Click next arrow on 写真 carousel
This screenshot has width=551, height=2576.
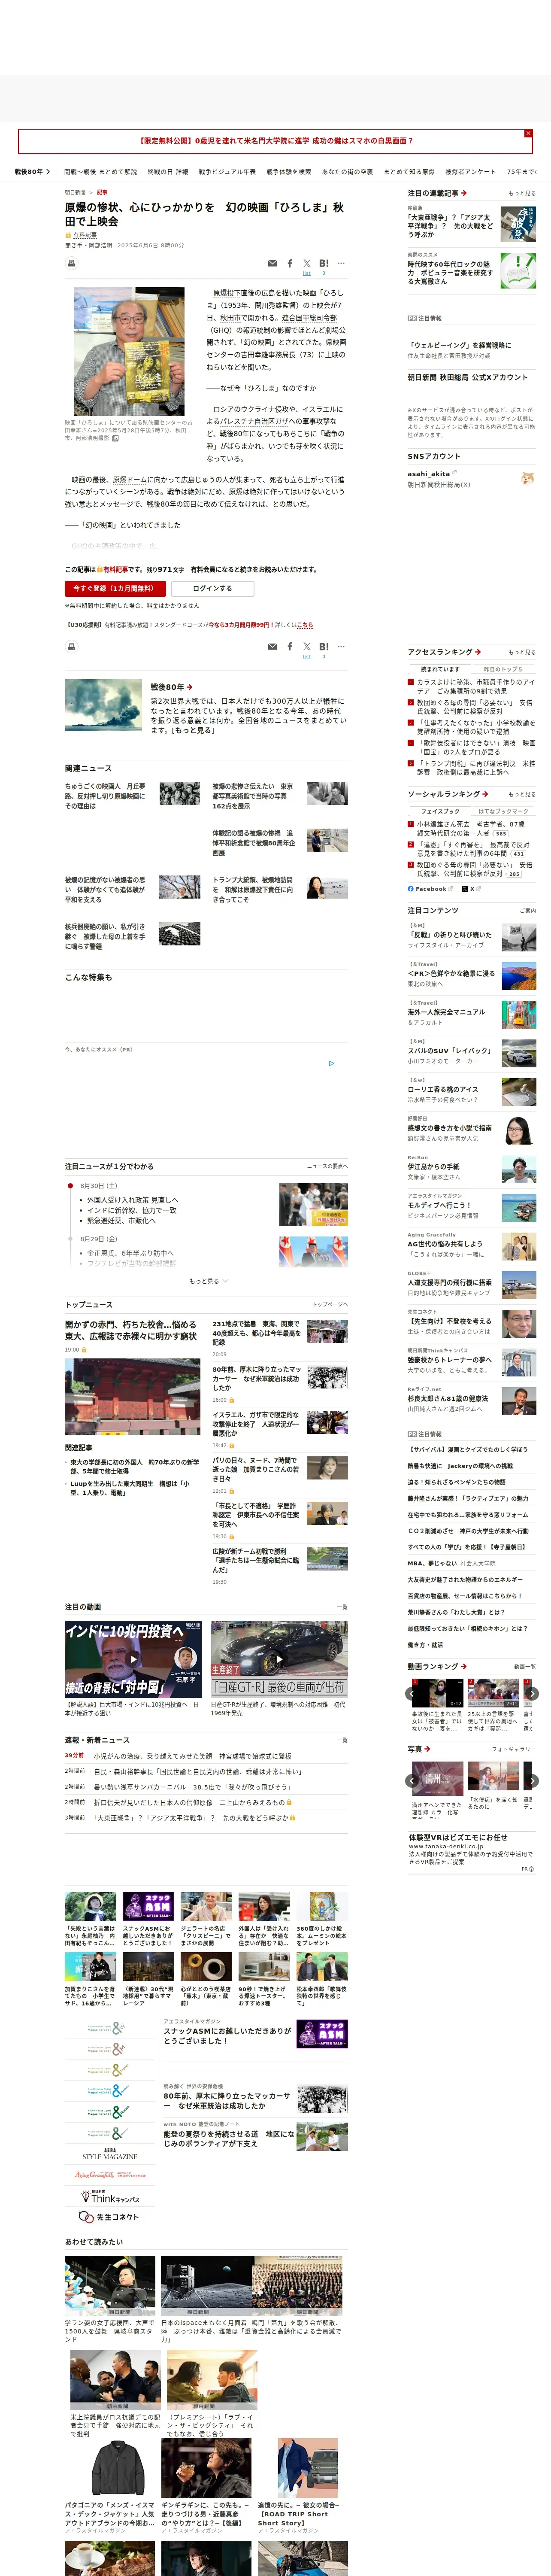click(532, 1781)
